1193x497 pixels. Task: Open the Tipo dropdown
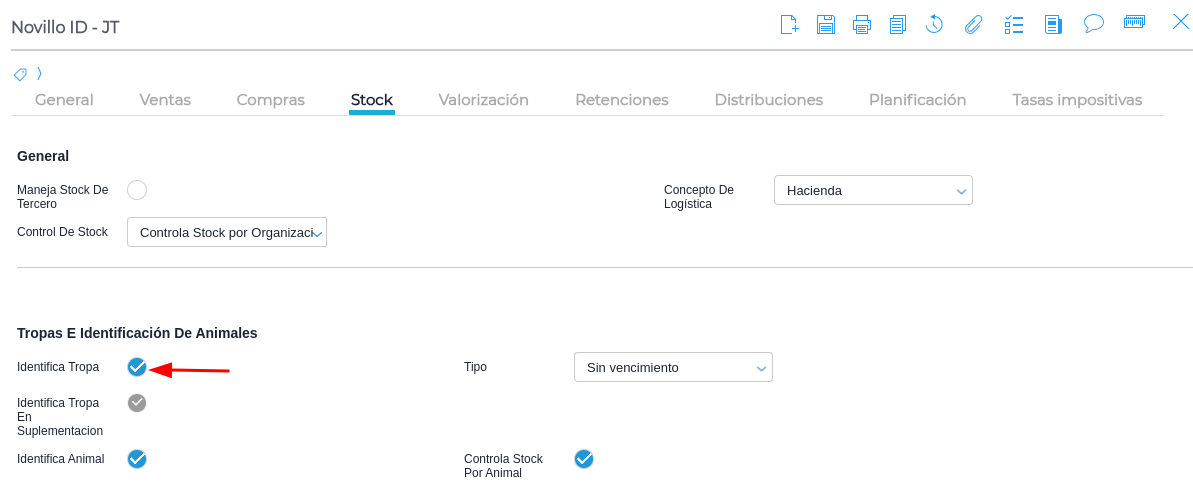(673, 367)
